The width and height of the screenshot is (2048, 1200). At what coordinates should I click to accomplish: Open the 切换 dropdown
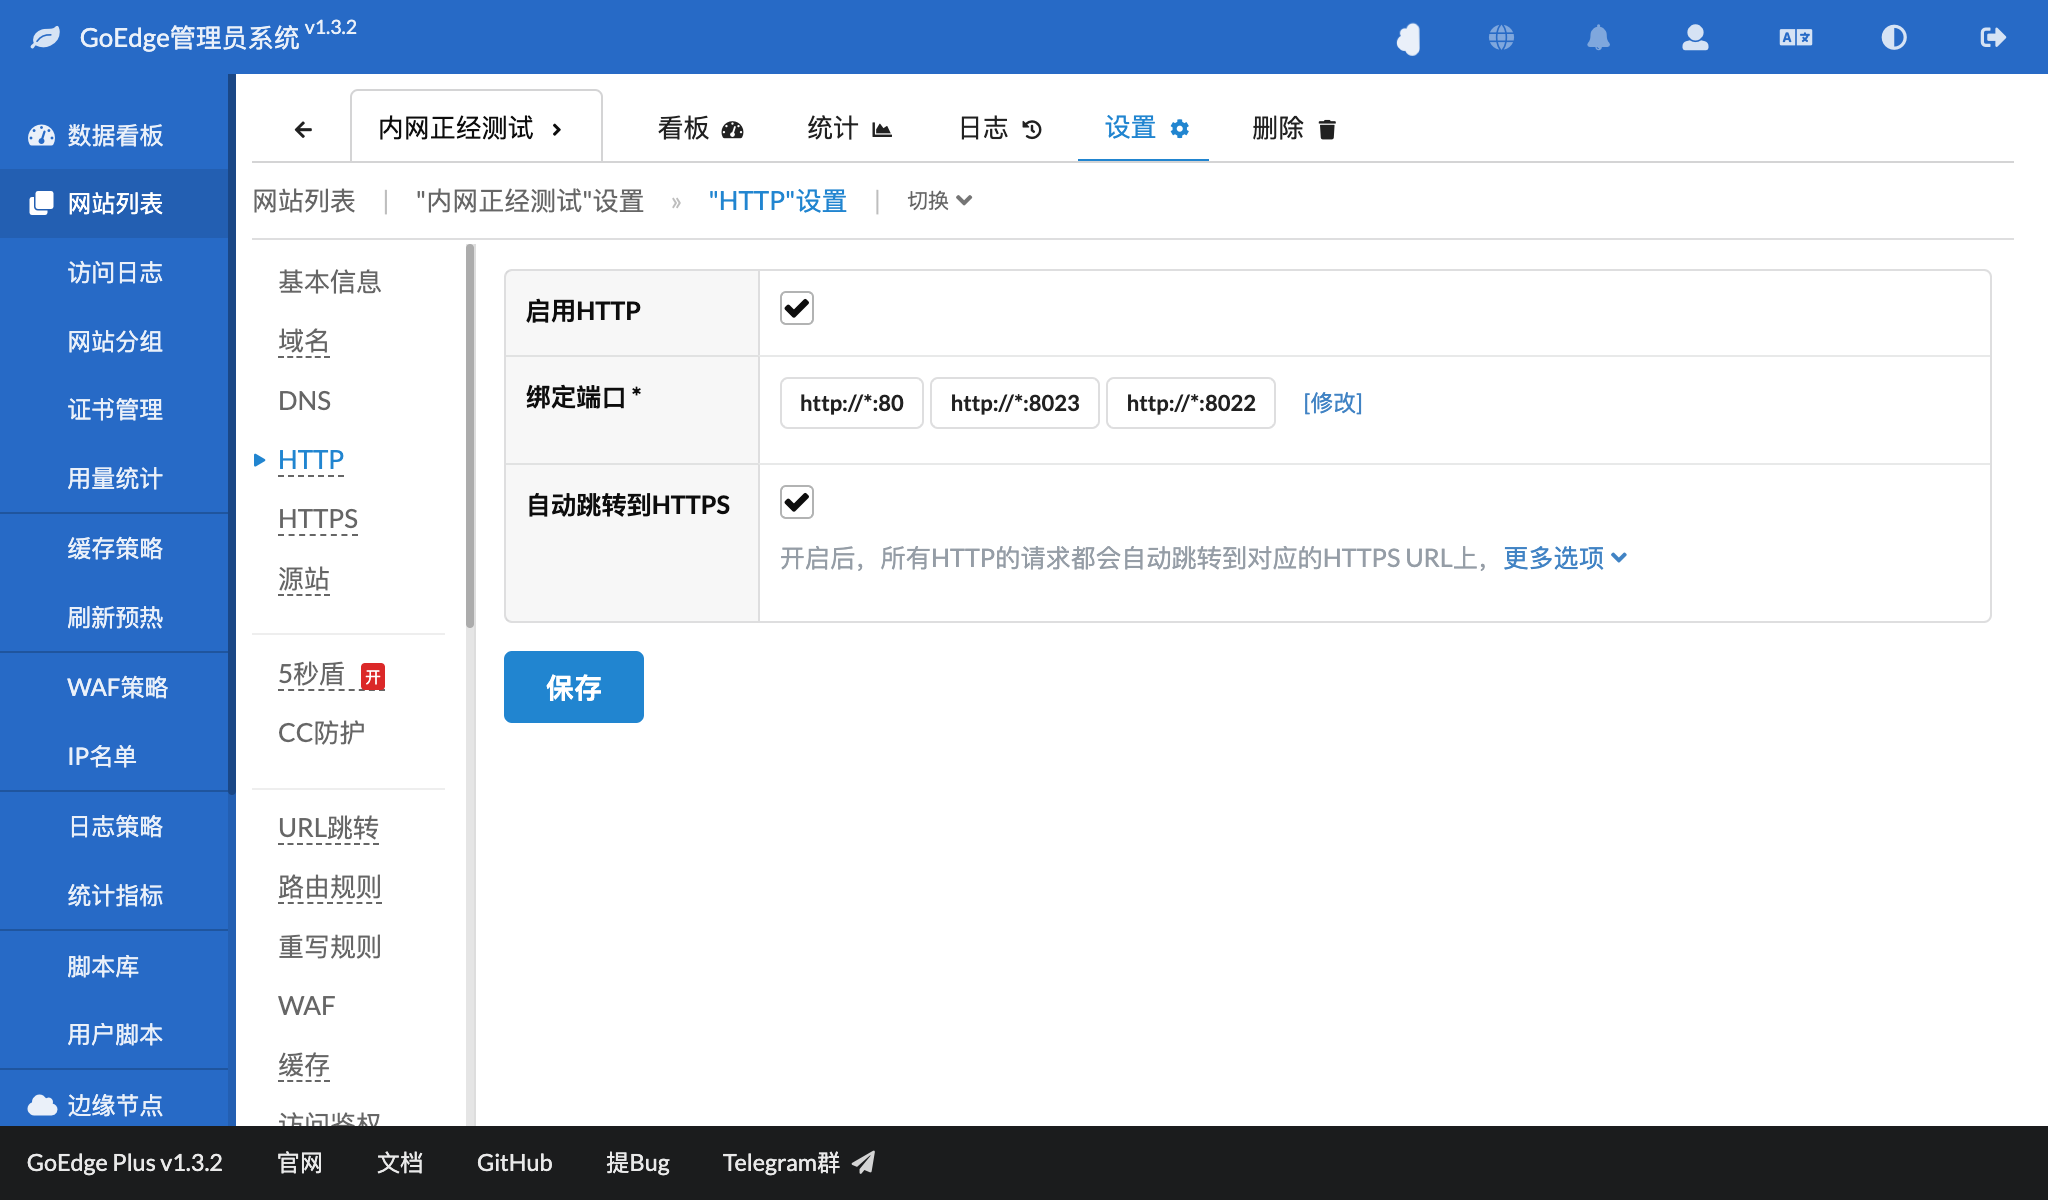click(x=940, y=201)
